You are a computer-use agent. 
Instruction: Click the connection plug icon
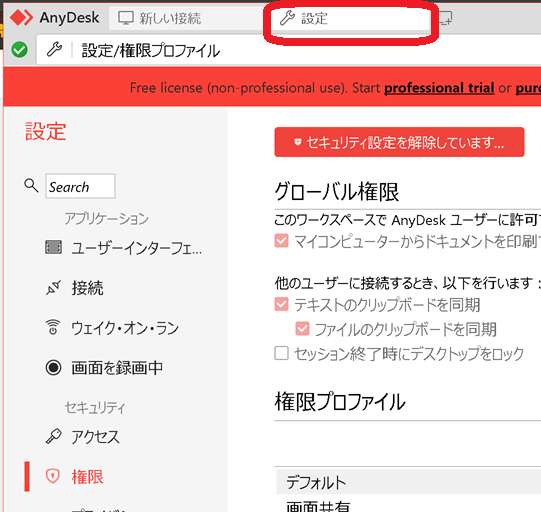click(53, 288)
